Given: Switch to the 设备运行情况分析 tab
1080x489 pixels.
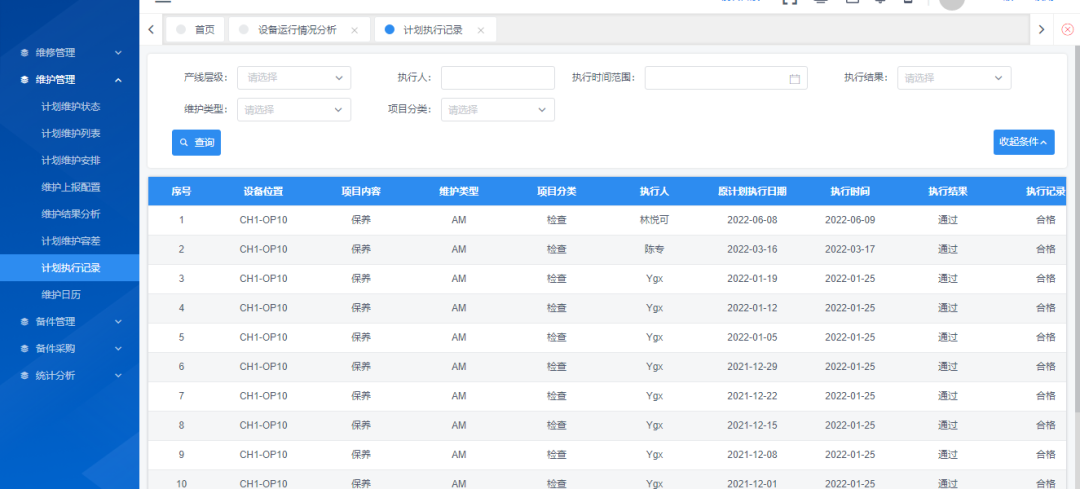Looking at the screenshot, I should point(299,30).
